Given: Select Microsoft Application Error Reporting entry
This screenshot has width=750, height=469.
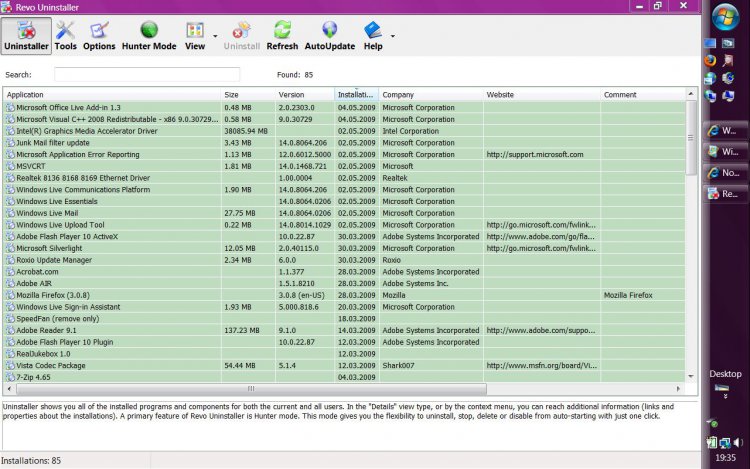Looking at the screenshot, I should click(x=77, y=154).
